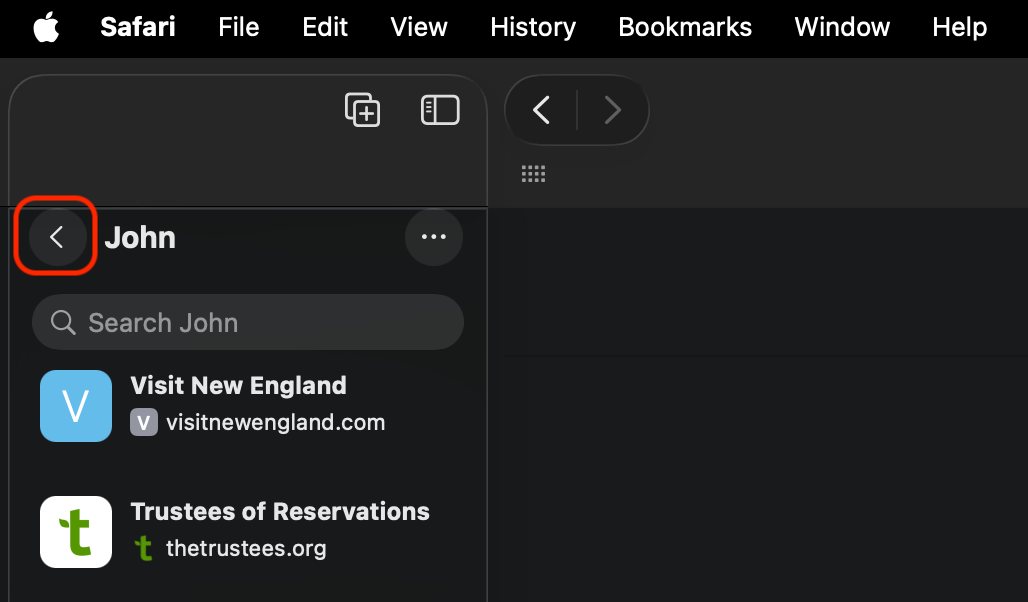Click the thetrustees.org URL text

coord(246,548)
